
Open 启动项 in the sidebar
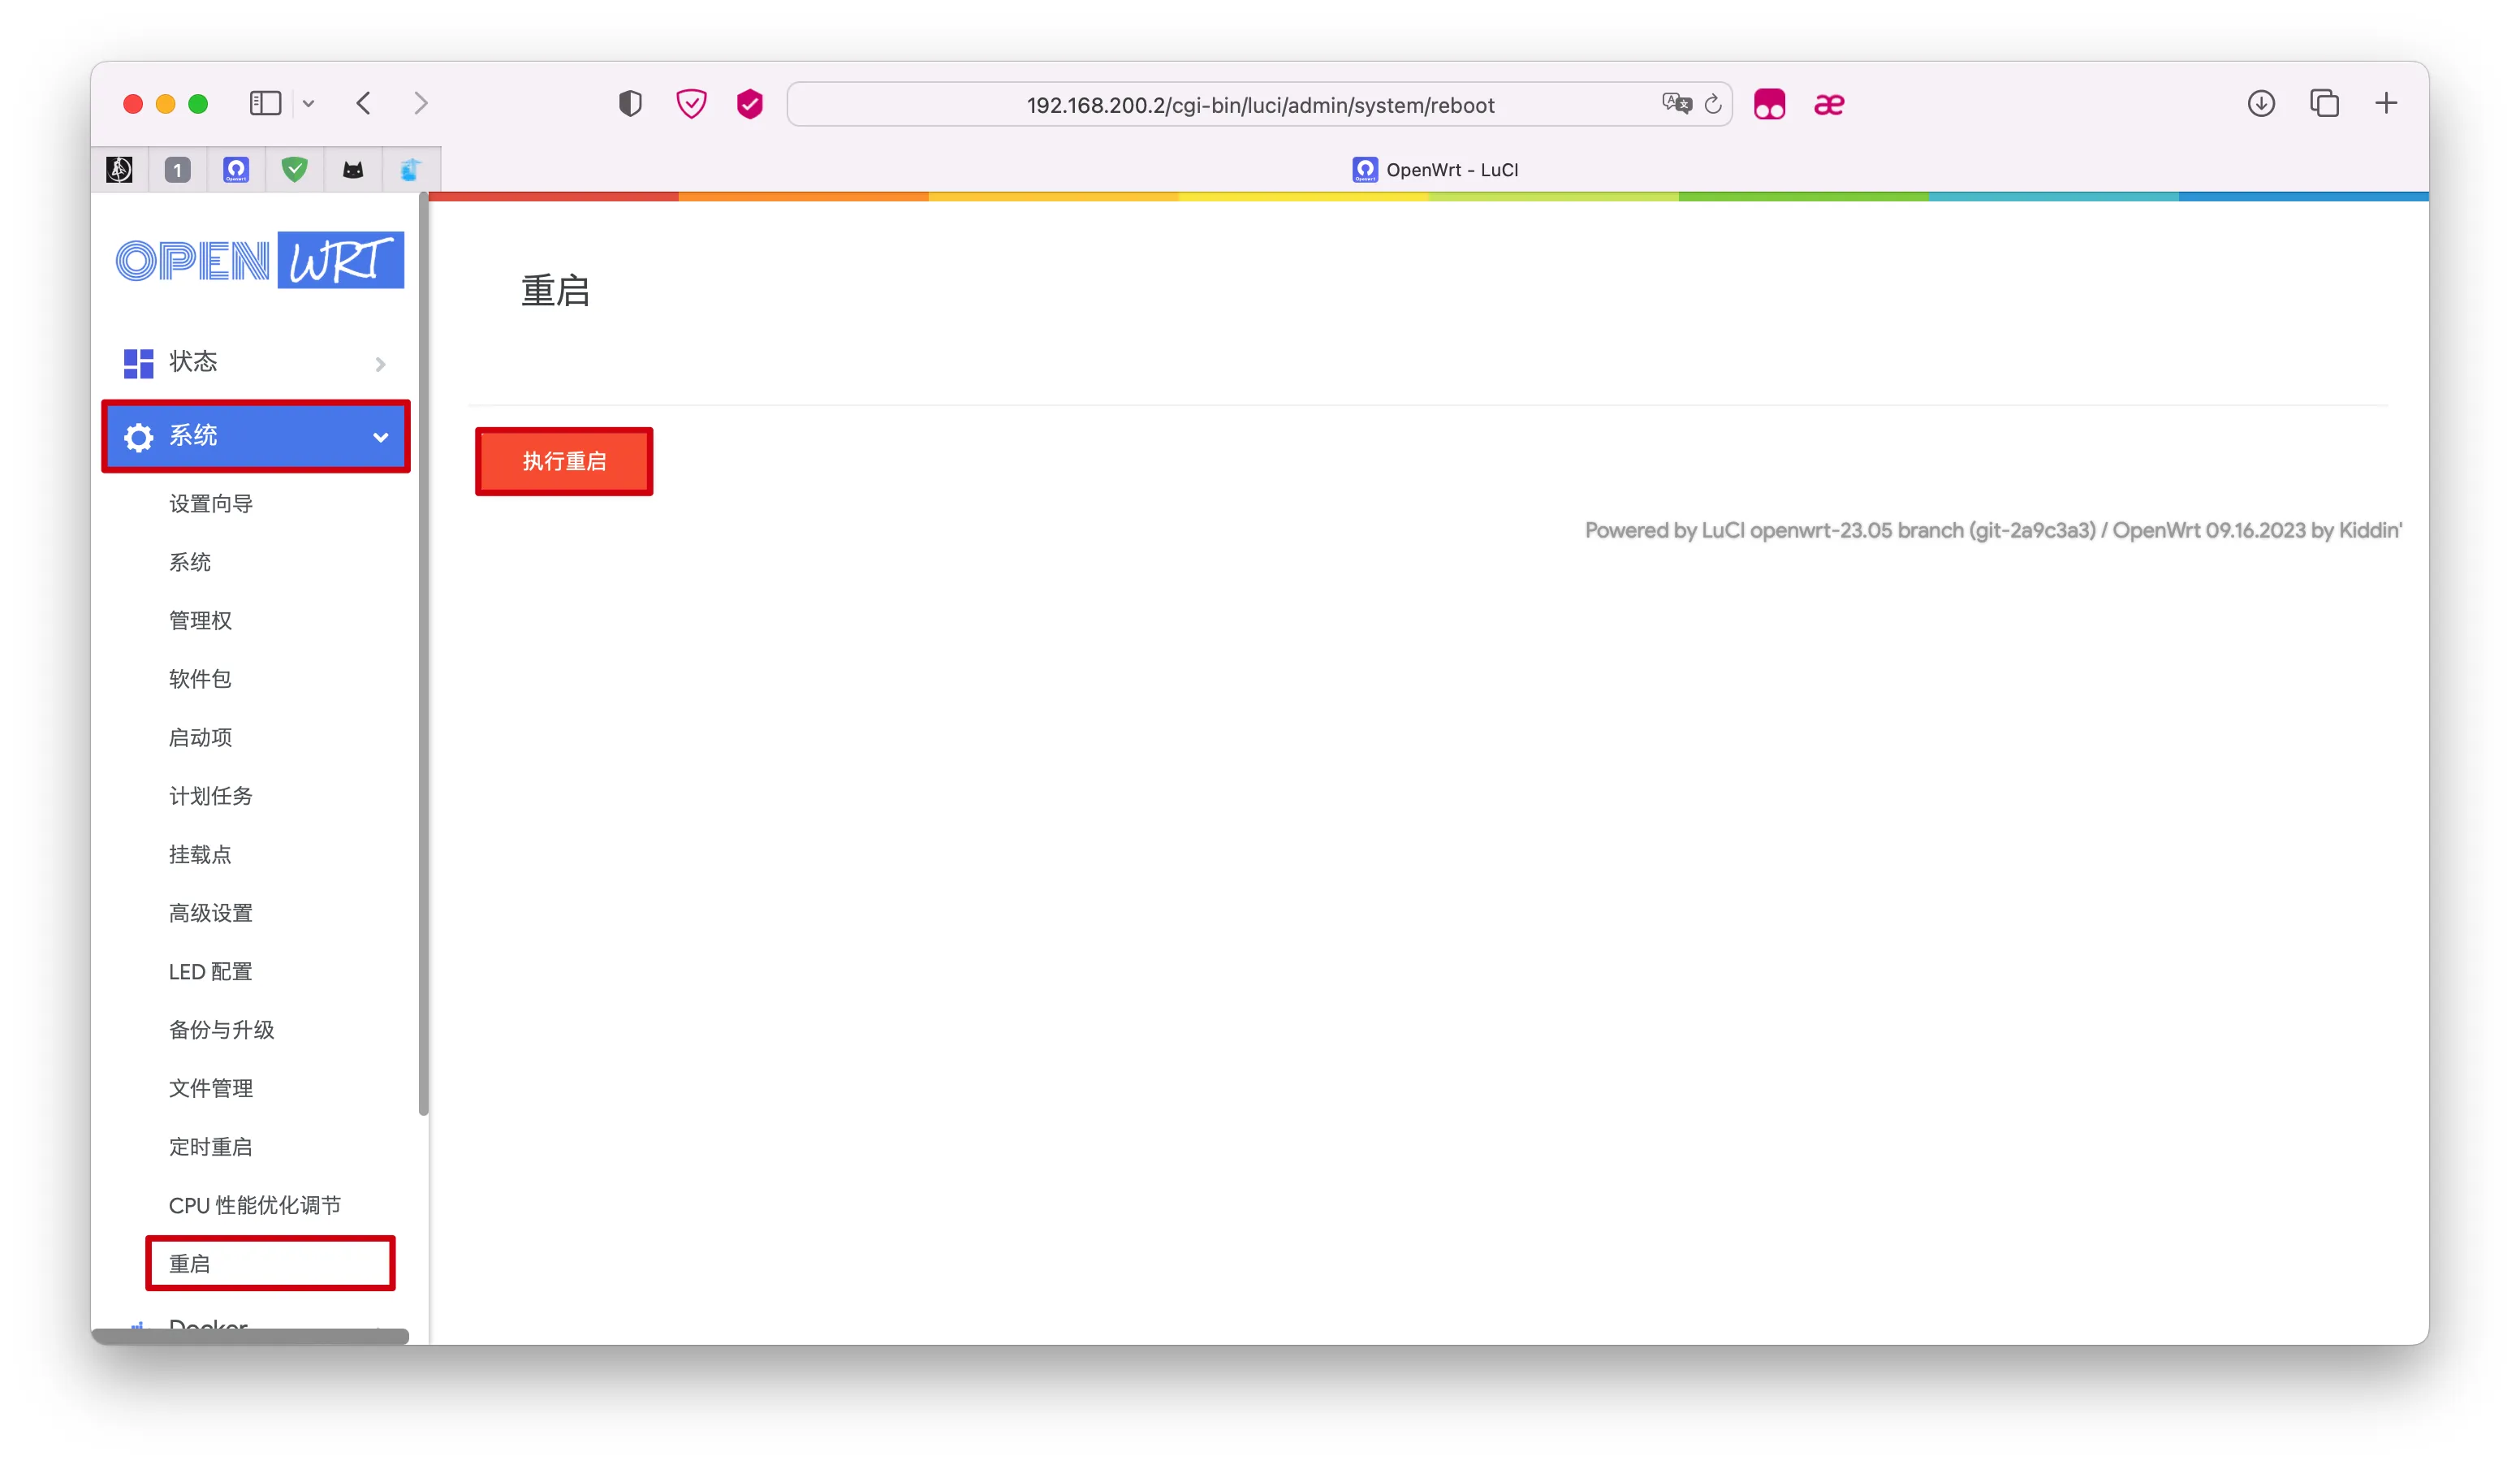(x=200, y=738)
